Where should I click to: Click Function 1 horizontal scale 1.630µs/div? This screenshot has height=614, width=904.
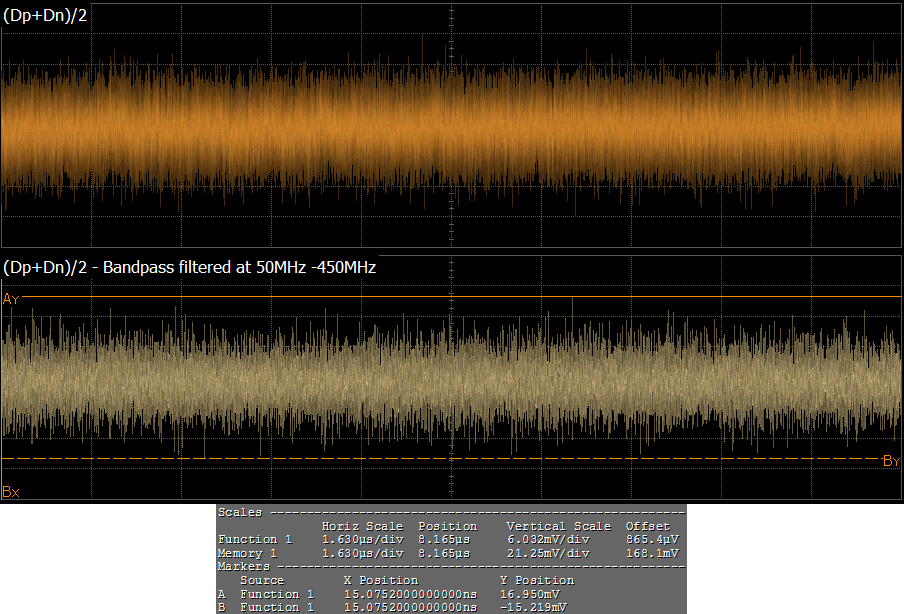(x=362, y=539)
